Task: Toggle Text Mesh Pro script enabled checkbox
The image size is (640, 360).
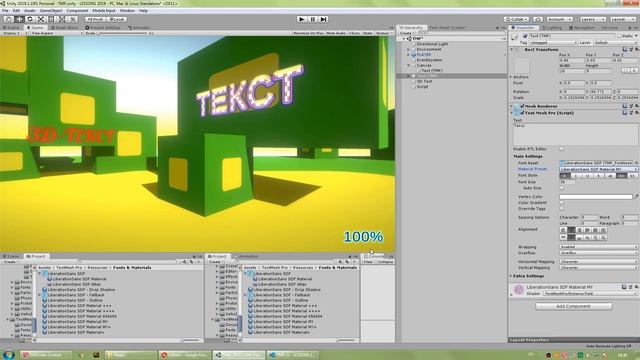Action: point(522,113)
